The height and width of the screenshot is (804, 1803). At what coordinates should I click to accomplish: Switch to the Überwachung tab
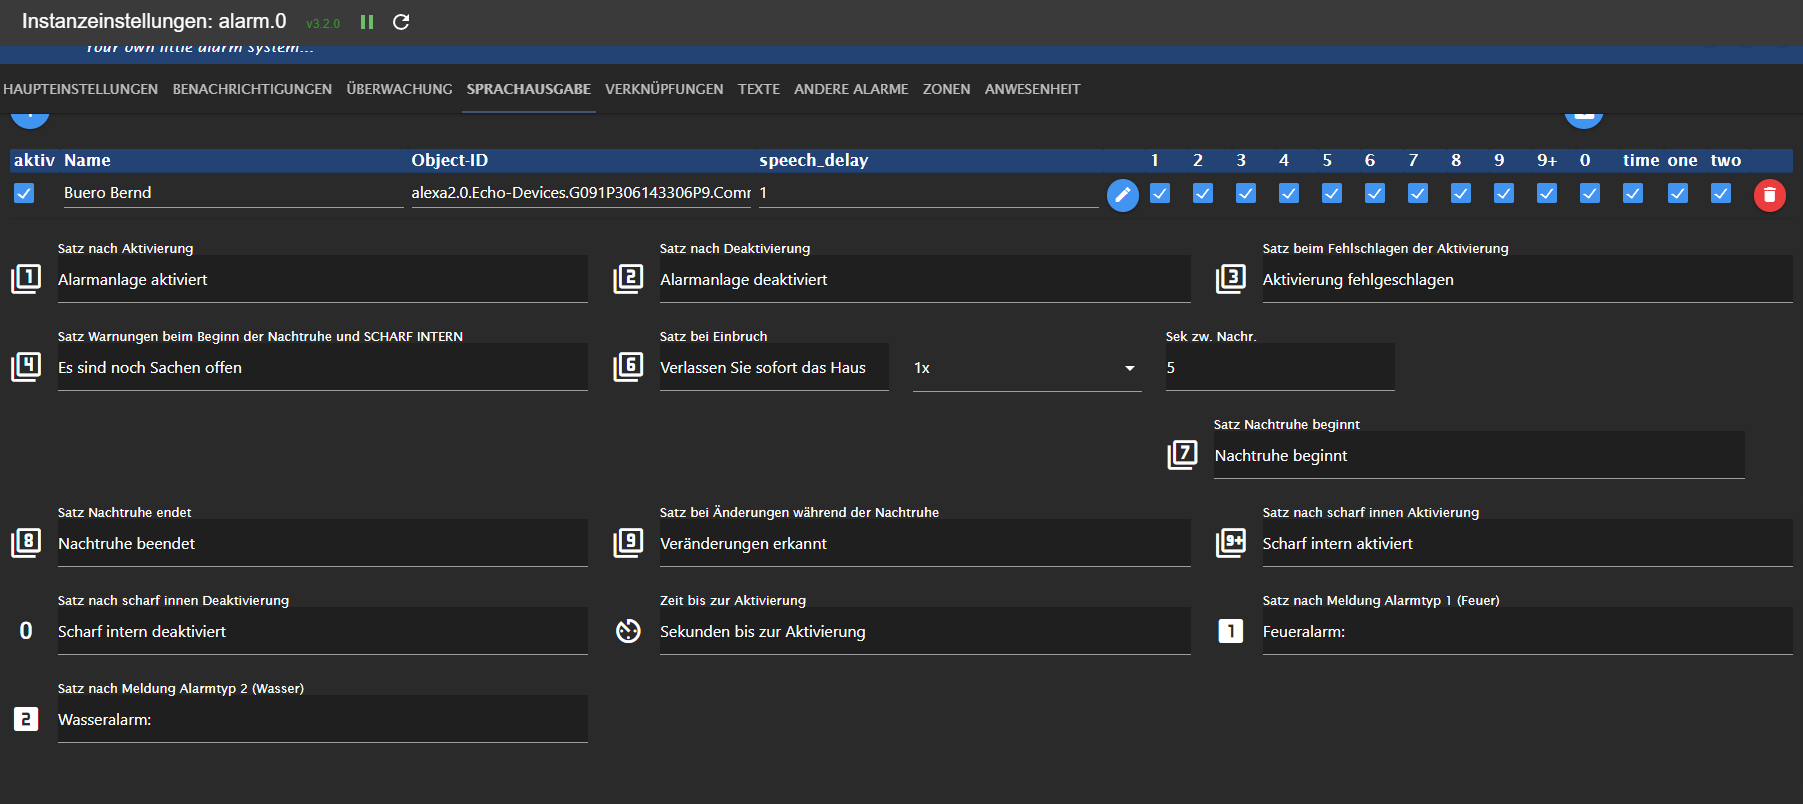pos(399,89)
